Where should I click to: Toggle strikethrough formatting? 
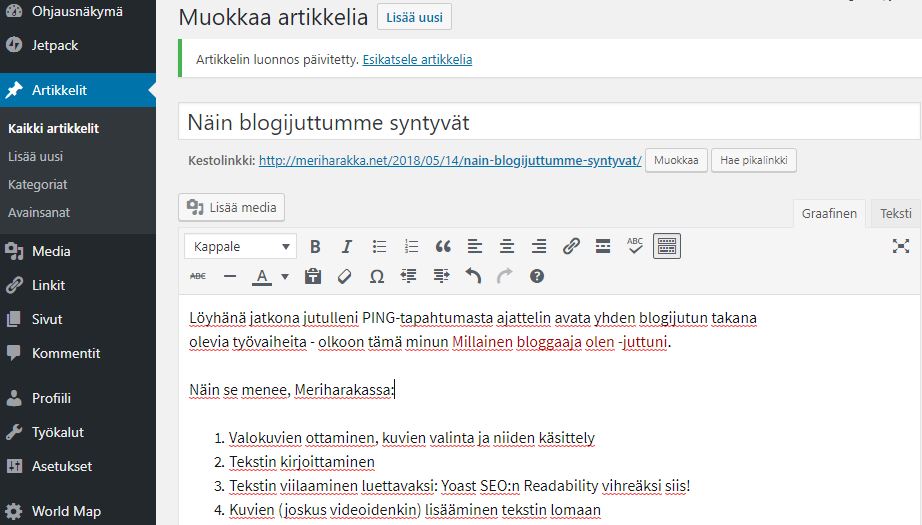pyautogui.click(x=198, y=276)
